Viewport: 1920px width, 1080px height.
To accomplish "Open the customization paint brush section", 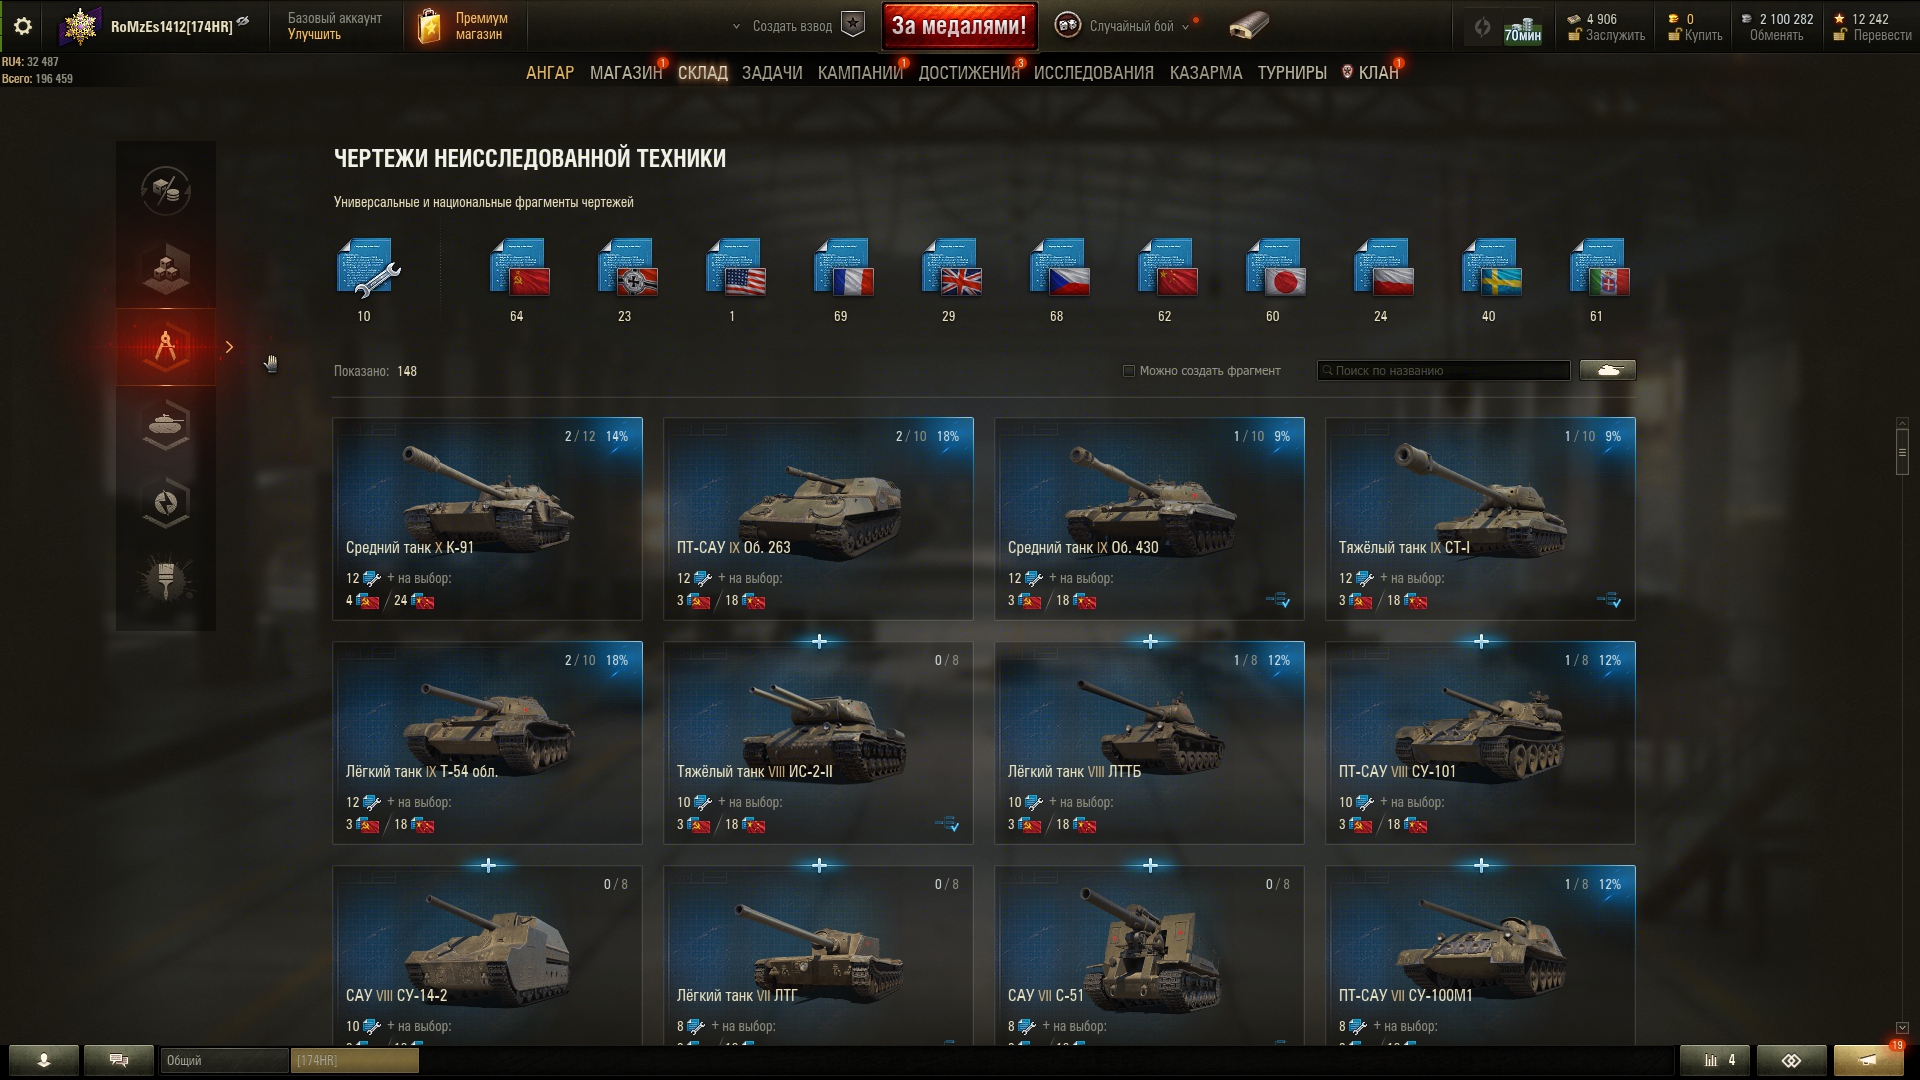I will pyautogui.click(x=166, y=579).
